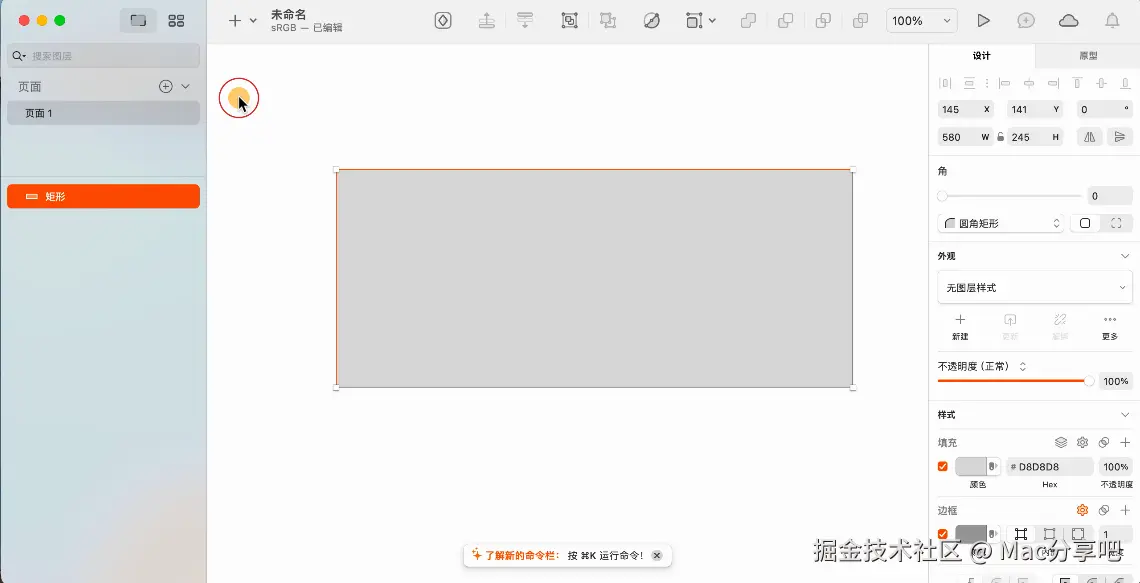1140x583 pixels.
Task: Open the 无图层样式 dropdown
Action: (1035, 288)
